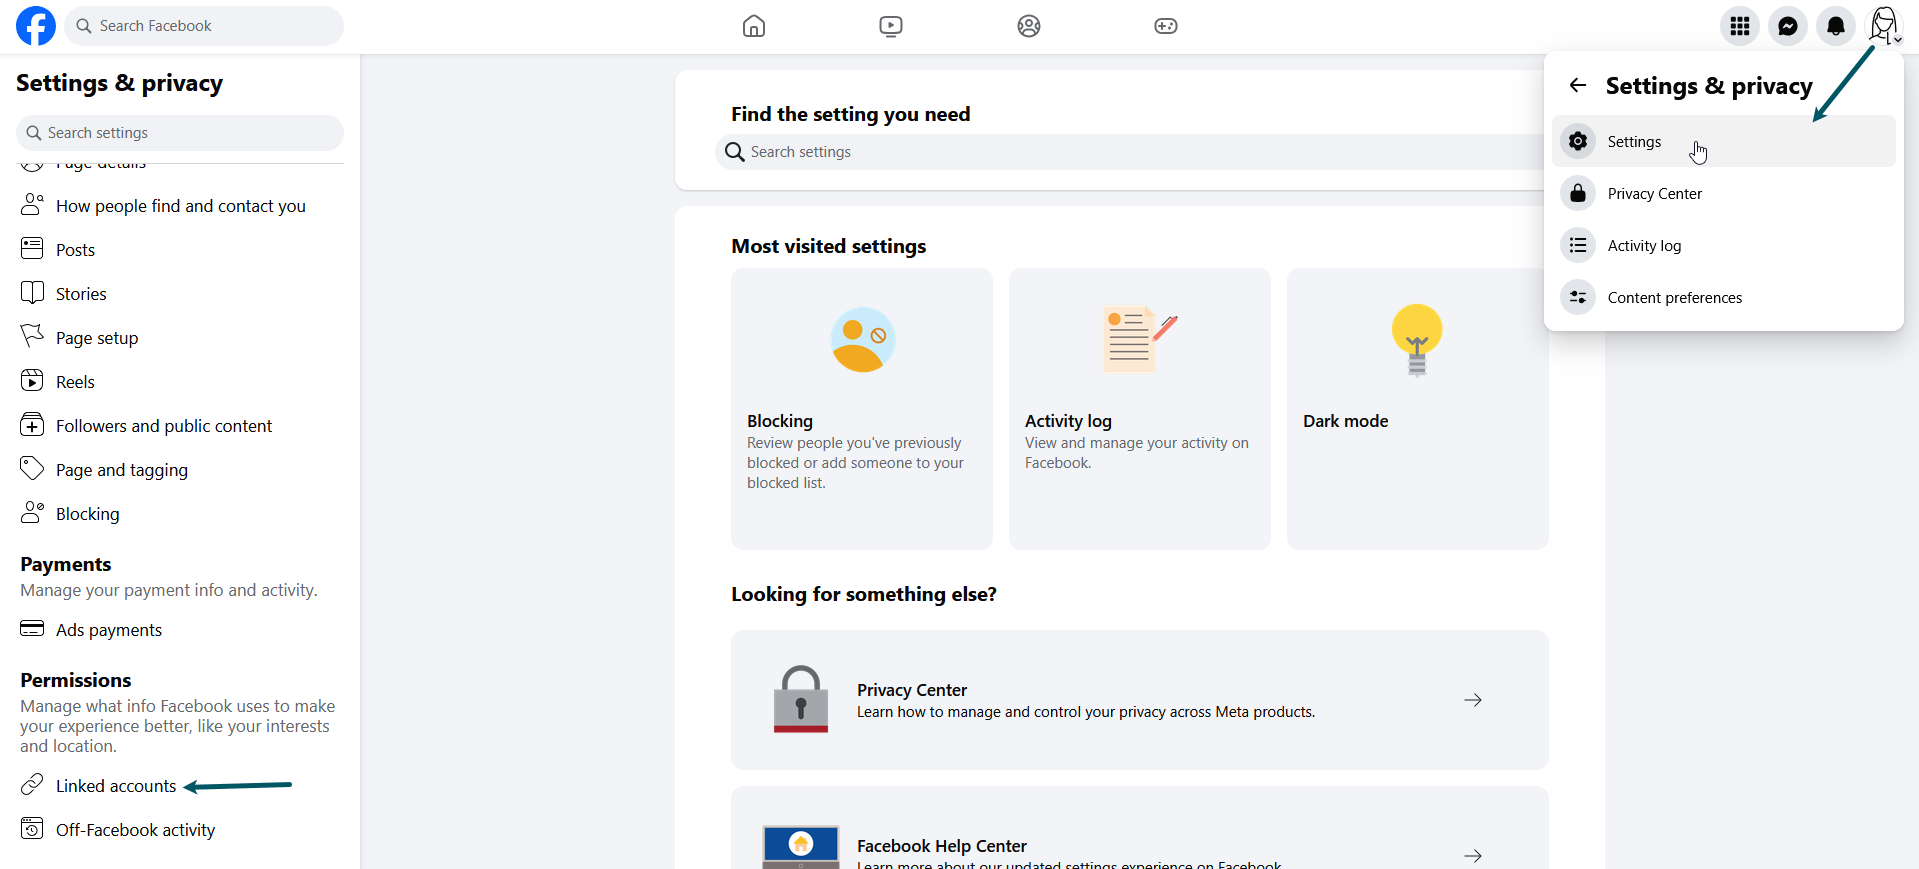The height and width of the screenshot is (869, 1919).
Task: Click the back arrow in Settings & privacy menu
Action: pyautogui.click(x=1578, y=85)
